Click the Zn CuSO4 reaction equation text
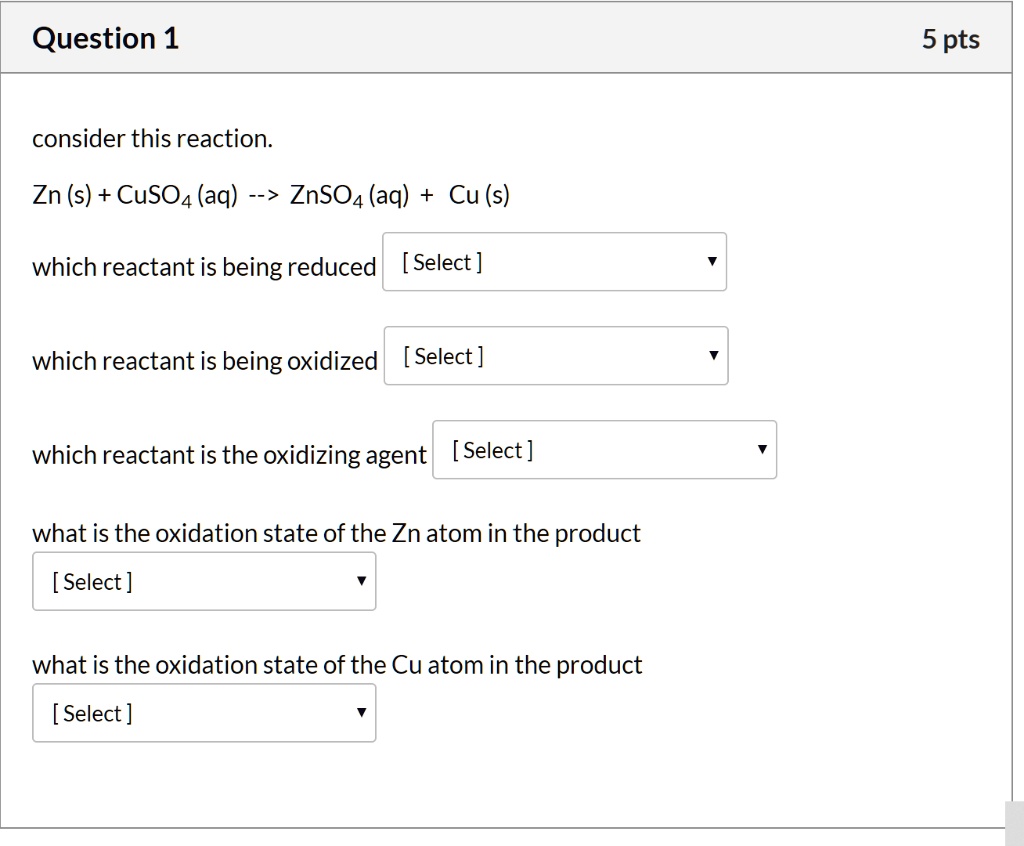 pos(270,194)
